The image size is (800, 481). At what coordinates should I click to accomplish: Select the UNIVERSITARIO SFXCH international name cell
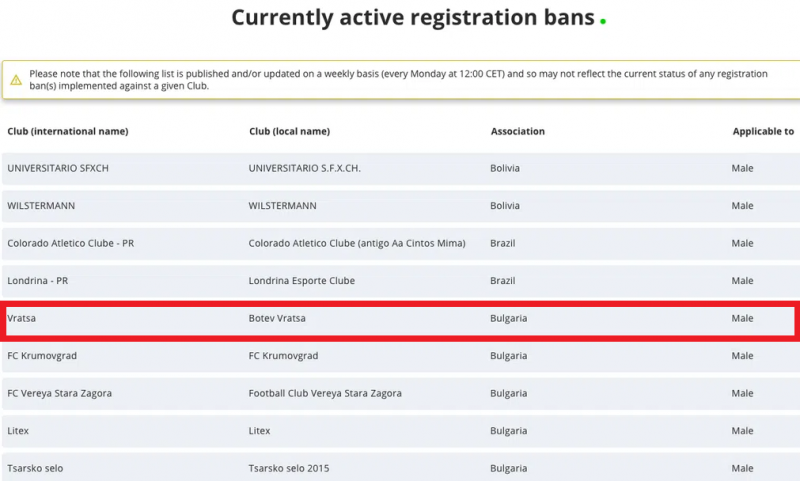pos(58,168)
